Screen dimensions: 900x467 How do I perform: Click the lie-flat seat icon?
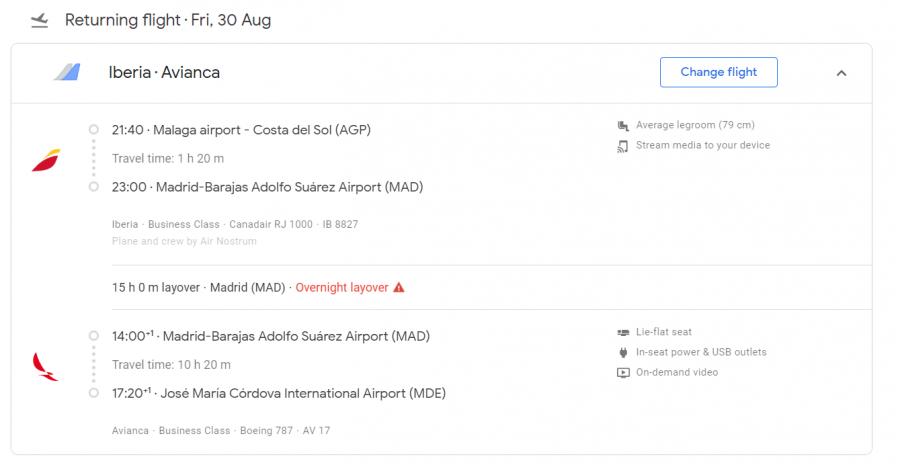[x=624, y=332]
